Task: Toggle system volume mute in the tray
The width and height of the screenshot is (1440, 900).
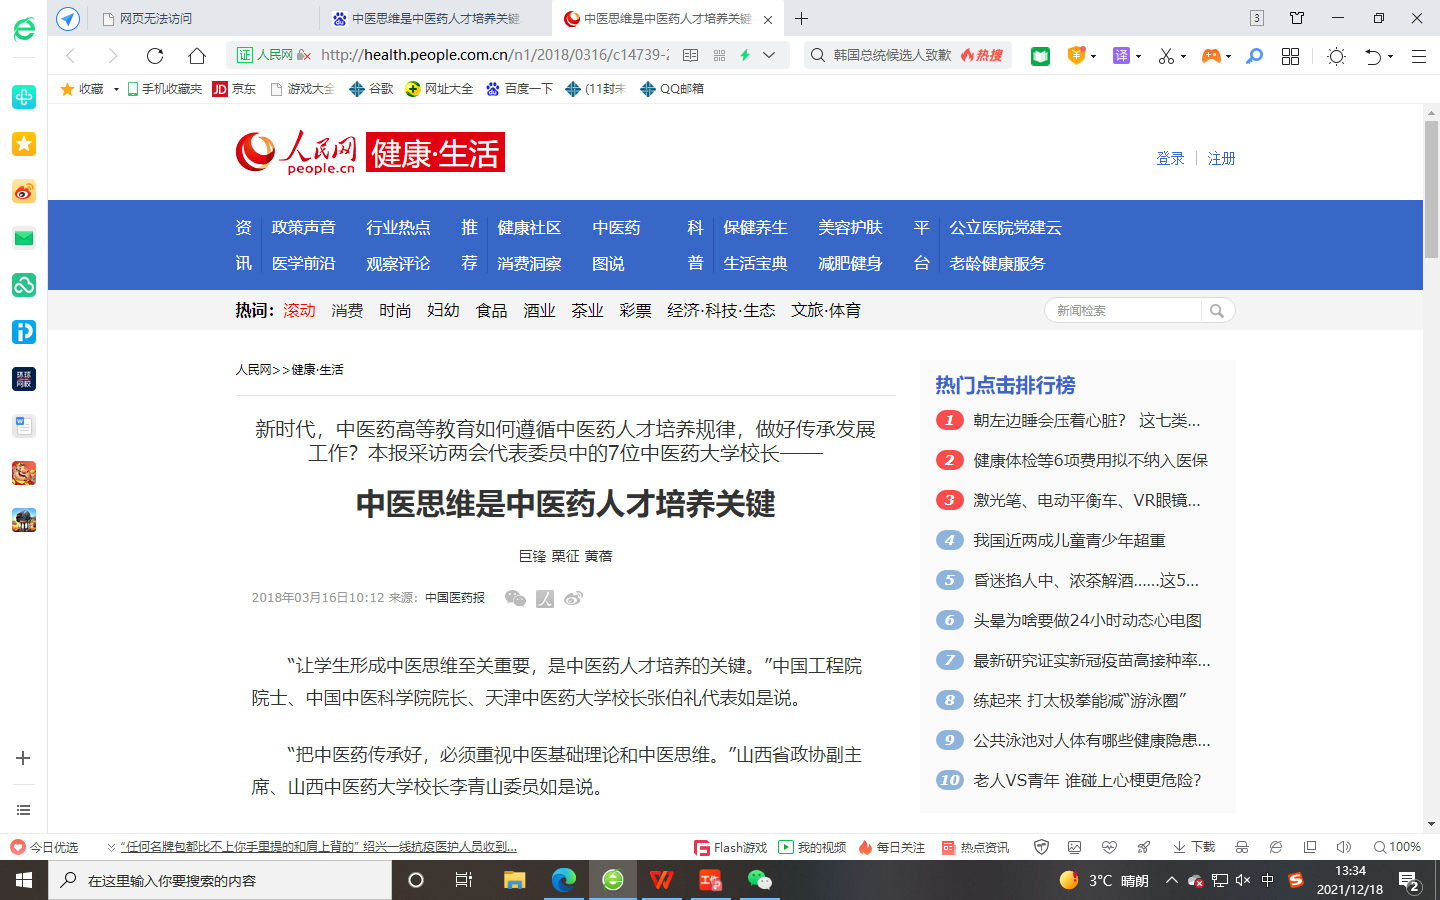Action: (1243, 880)
